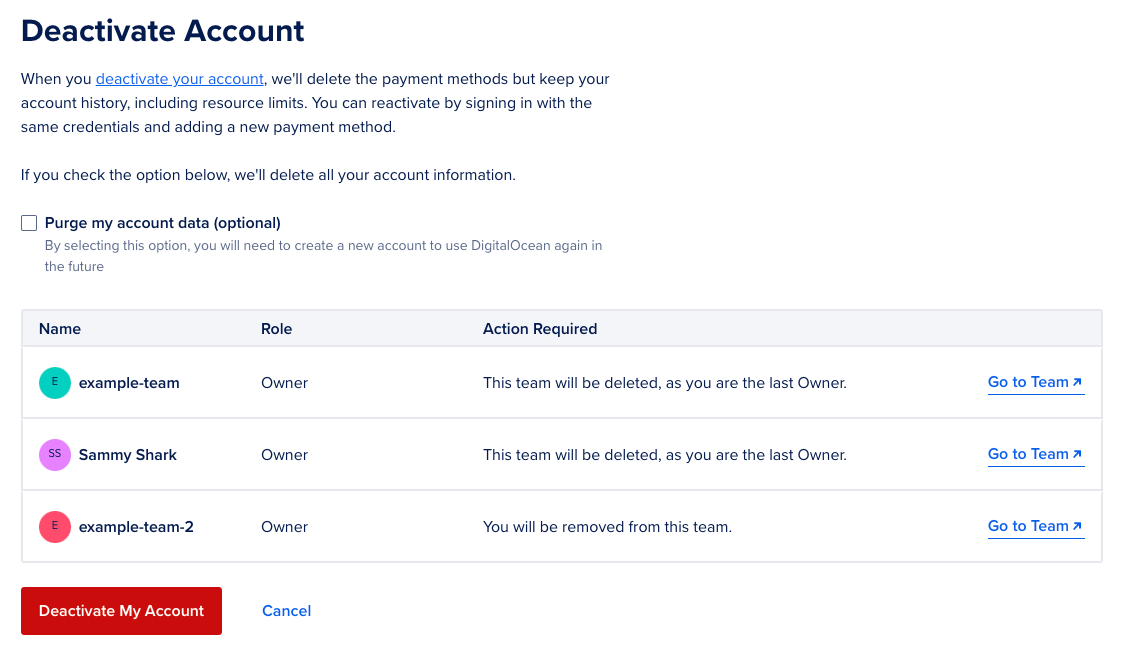Open Sammy Shark's team via Go to Team
1132x652 pixels.
pyautogui.click(x=1028, y=454)
